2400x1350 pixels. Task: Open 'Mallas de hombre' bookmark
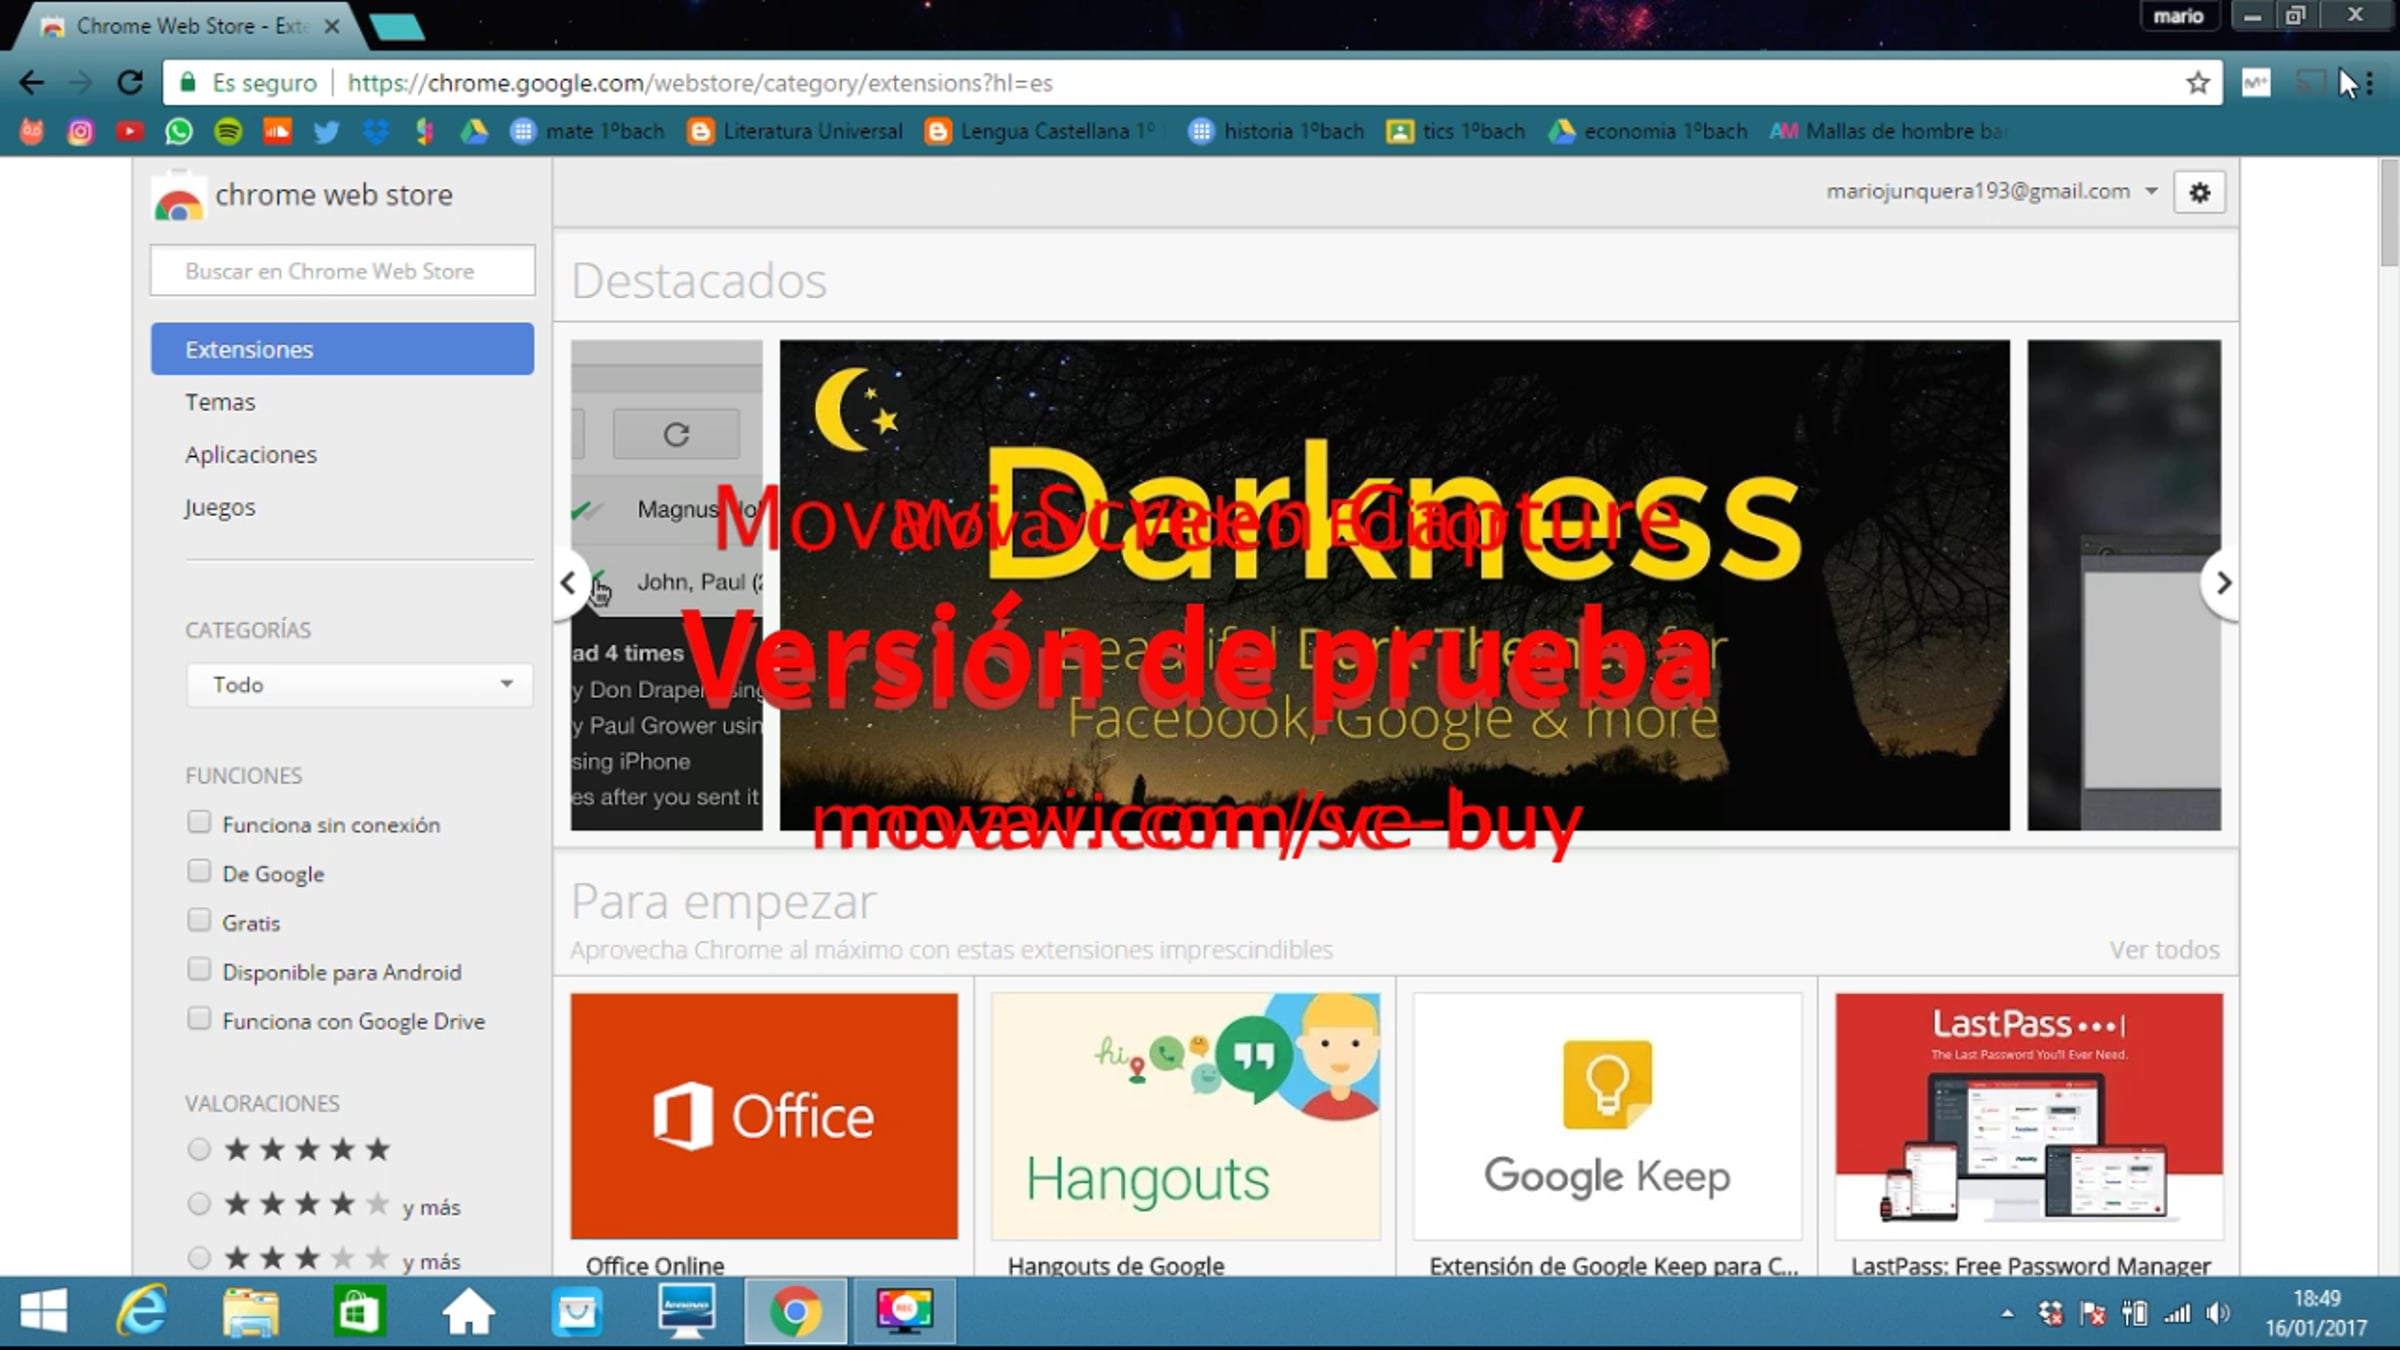(1888, 131)
